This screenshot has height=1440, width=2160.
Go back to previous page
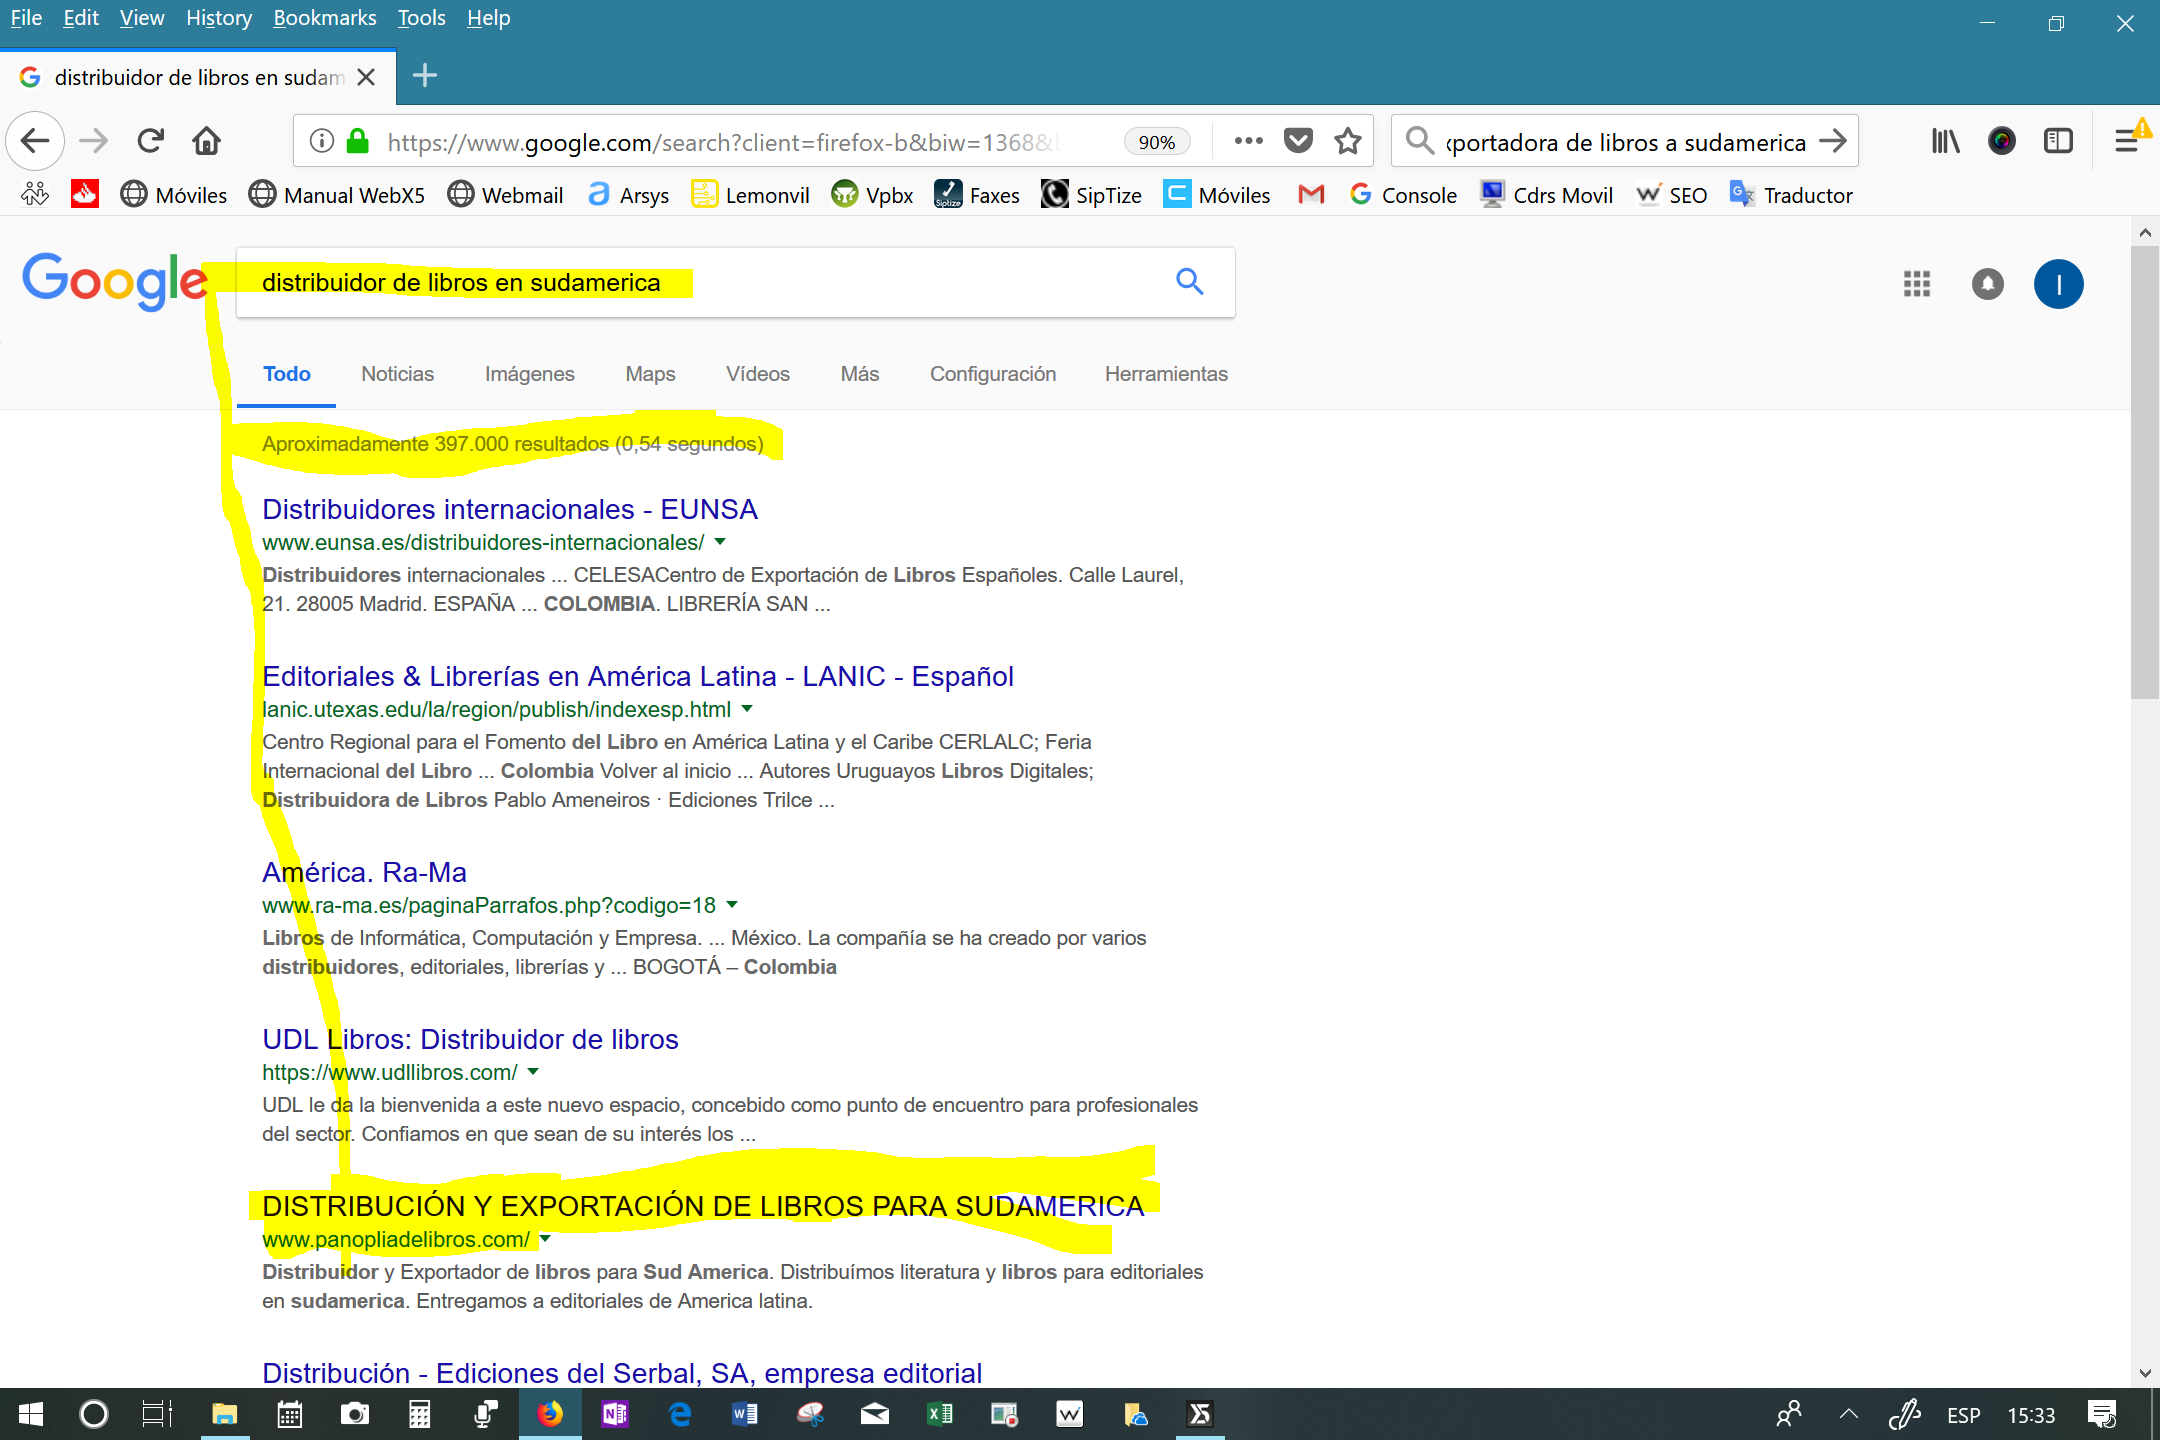(x=35, y=141)
